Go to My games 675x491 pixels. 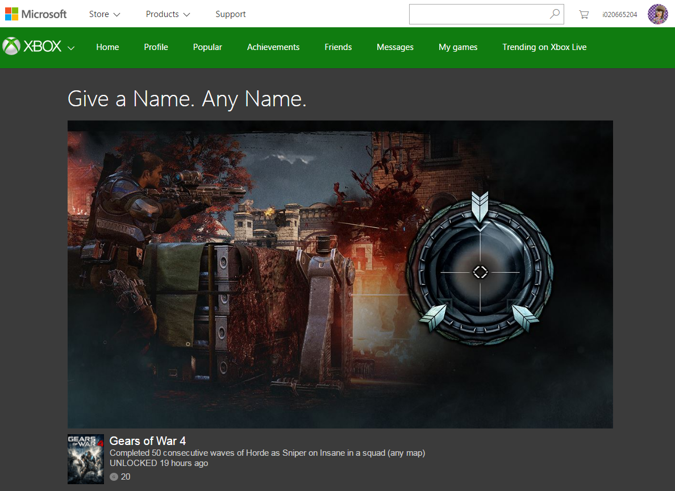458,47
